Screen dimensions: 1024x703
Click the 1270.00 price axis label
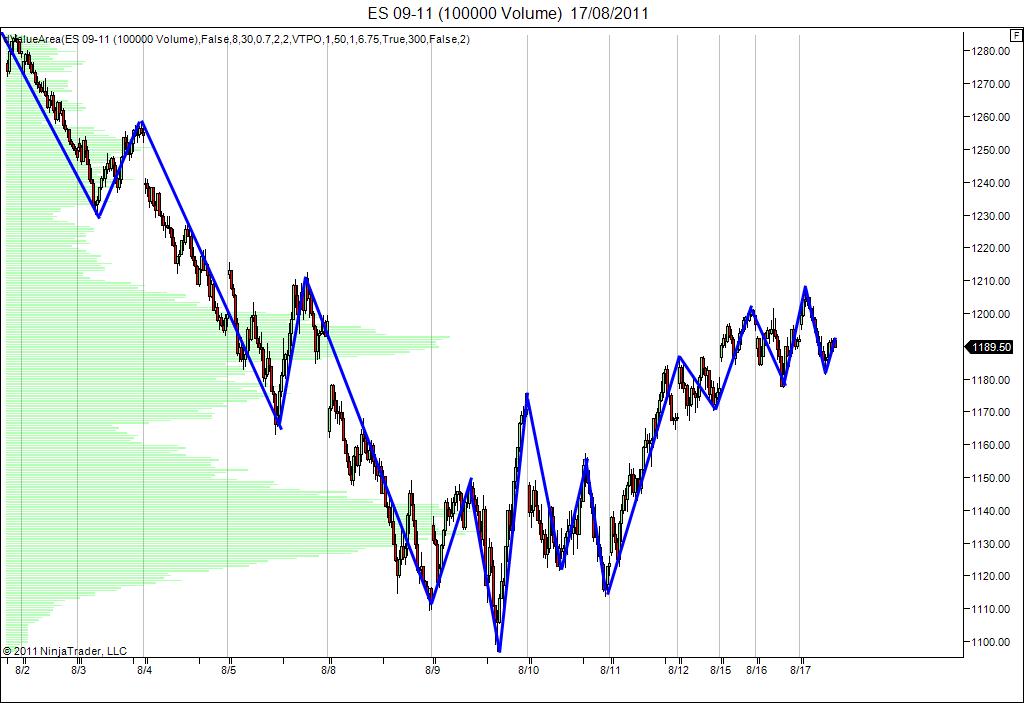[992, 84]
